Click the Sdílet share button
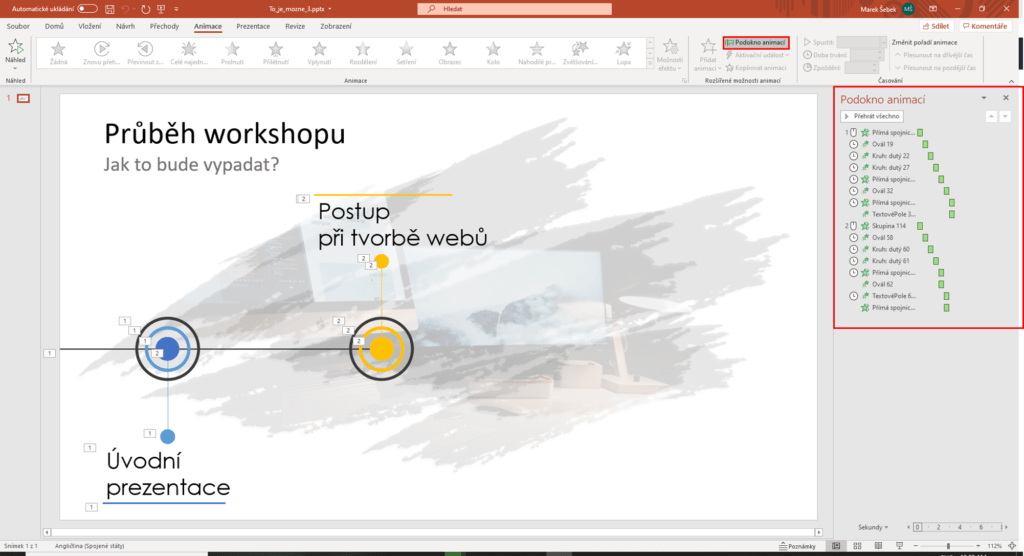Screen dimensions: 1024x556 [x=934, y=25]
